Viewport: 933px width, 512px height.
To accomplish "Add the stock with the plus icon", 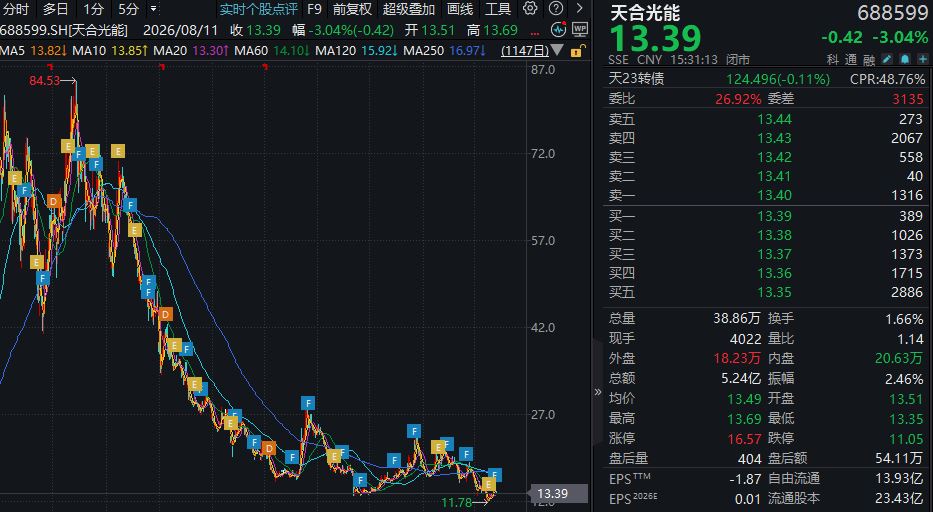I will click(922, 59).
